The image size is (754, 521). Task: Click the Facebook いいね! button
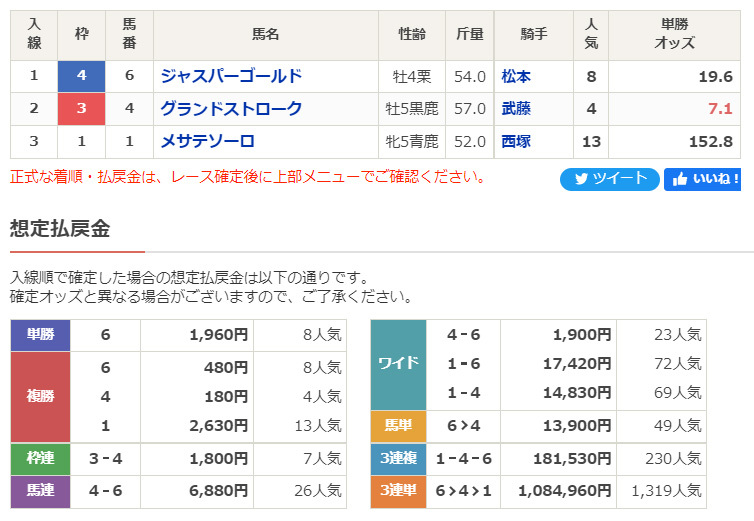click(x=702, y=179)
